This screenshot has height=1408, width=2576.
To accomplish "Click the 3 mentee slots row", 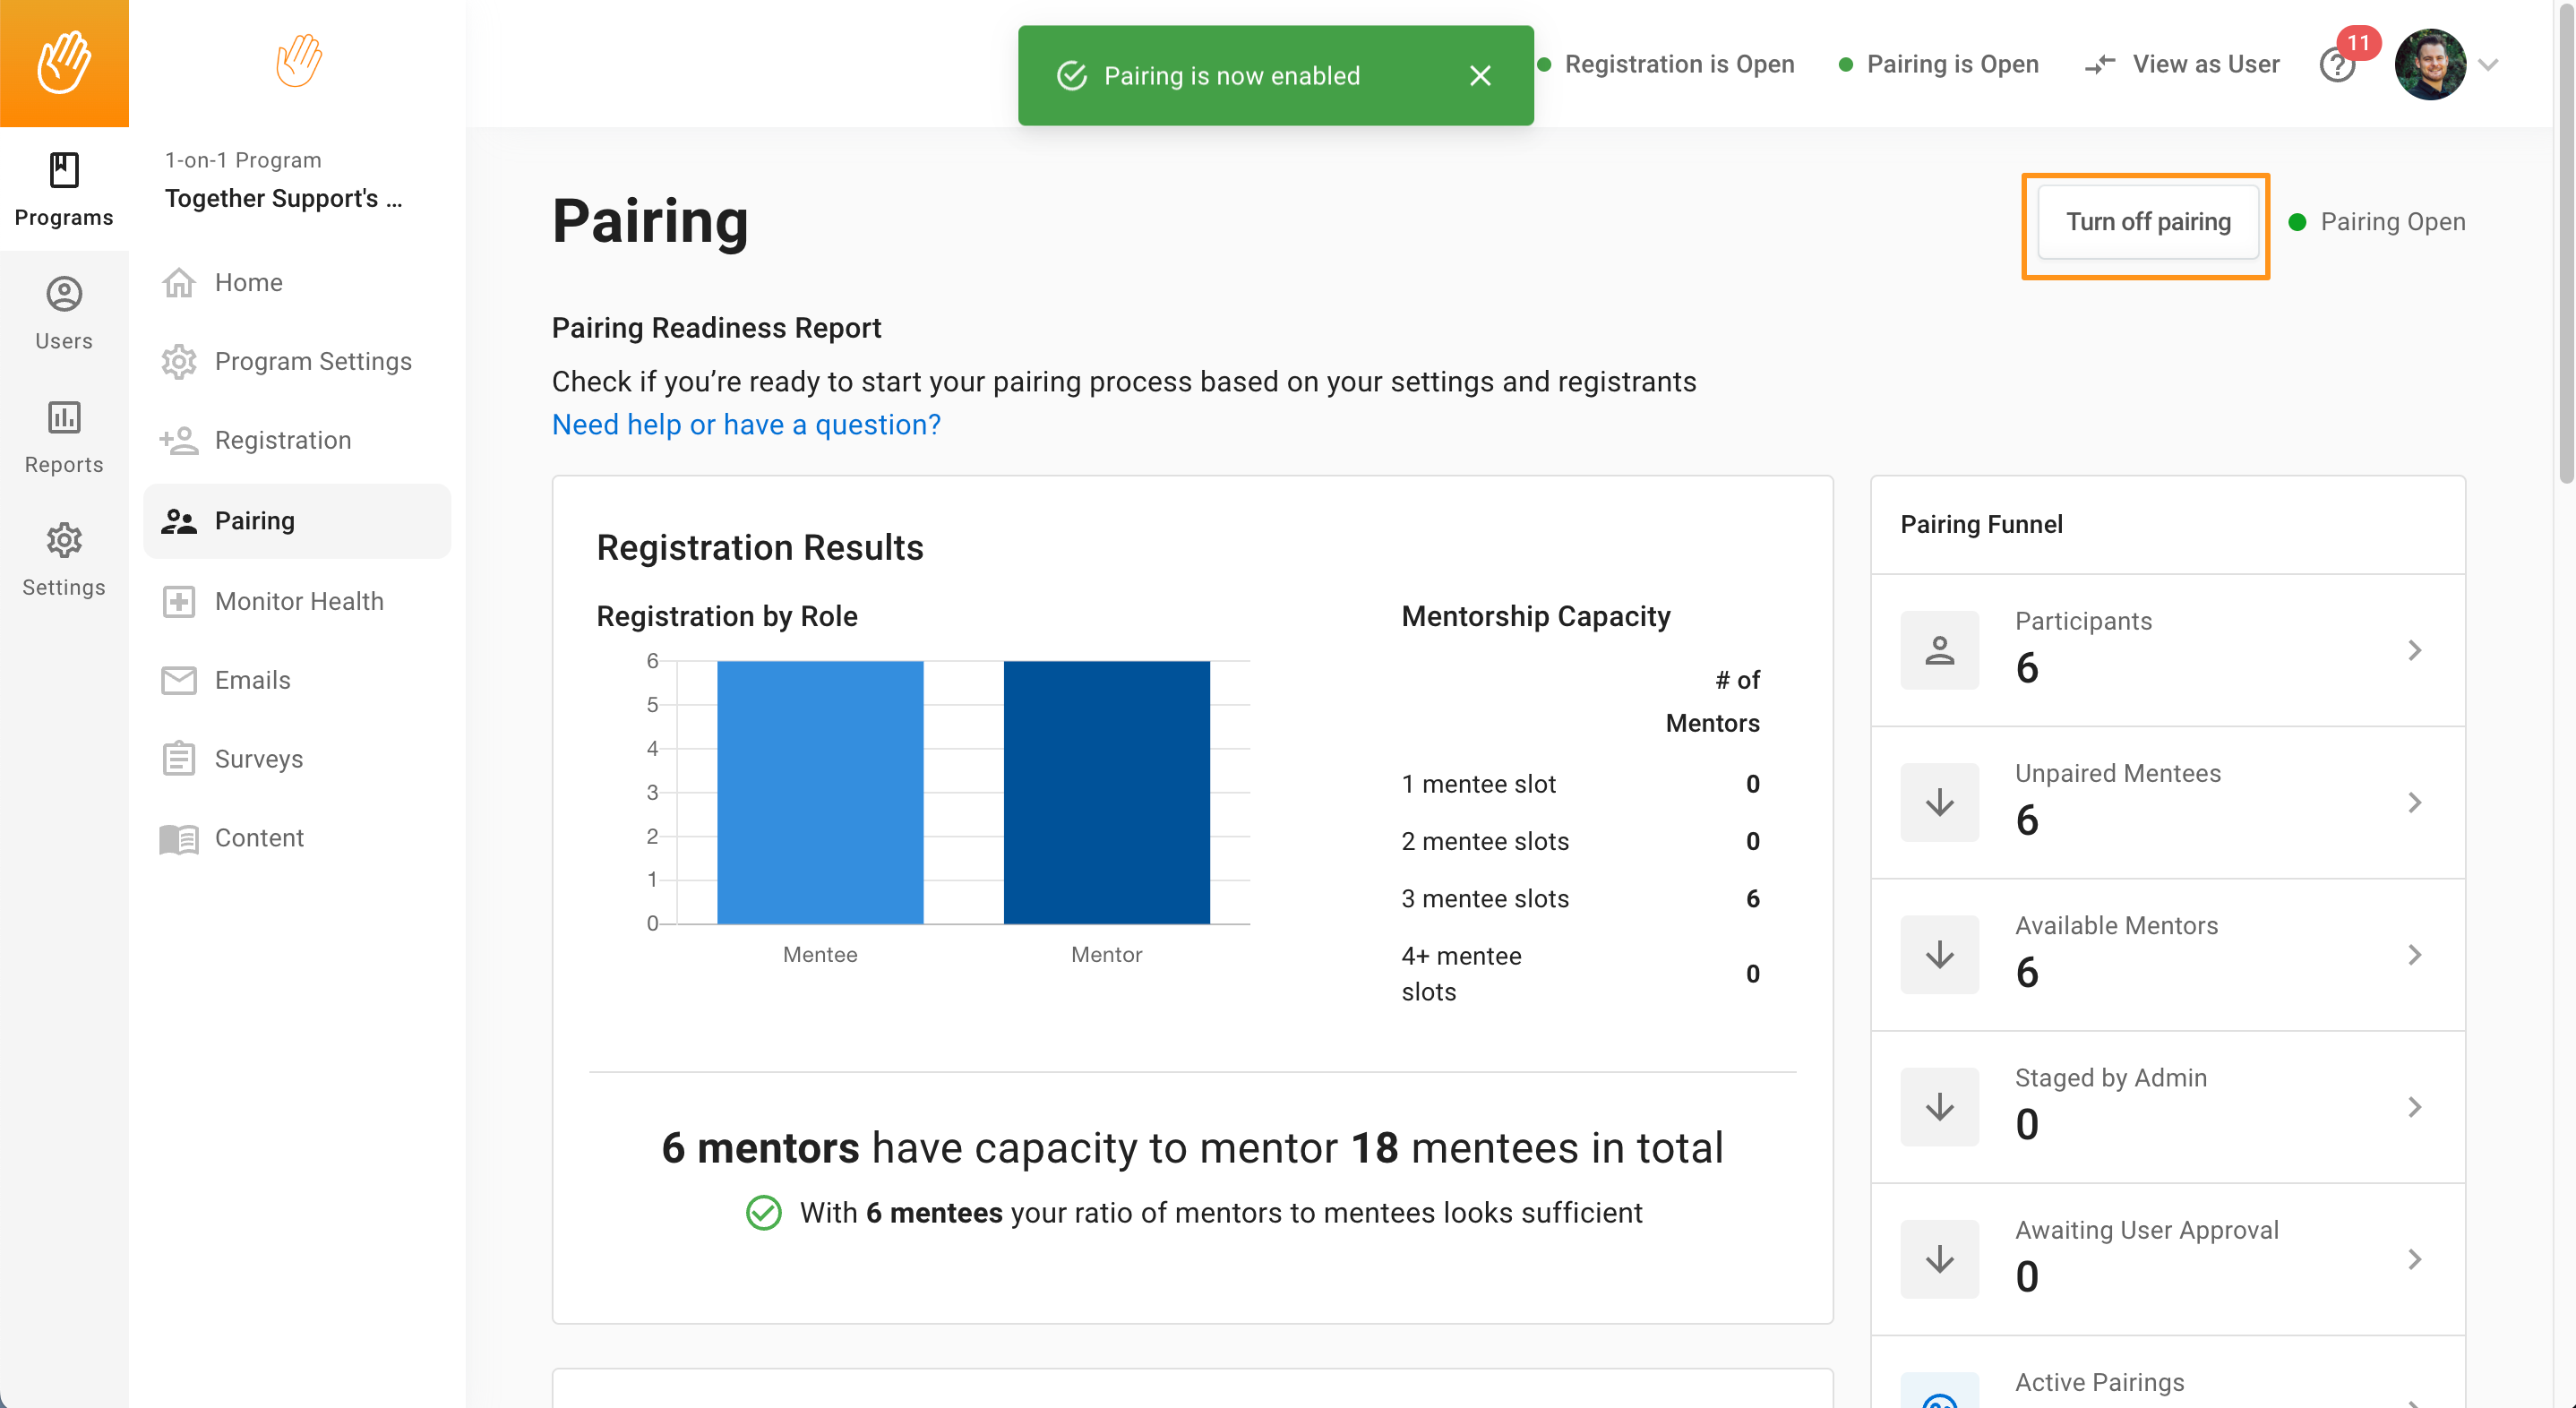I will 1580,898.
